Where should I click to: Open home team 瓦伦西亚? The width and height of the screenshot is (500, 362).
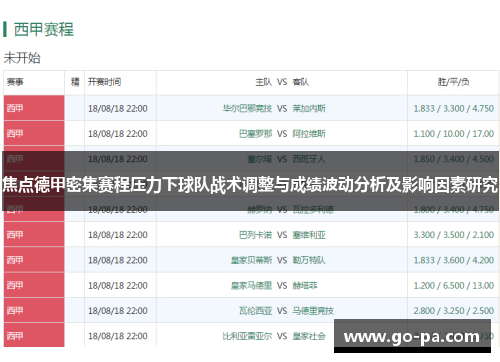click(256, 311)
